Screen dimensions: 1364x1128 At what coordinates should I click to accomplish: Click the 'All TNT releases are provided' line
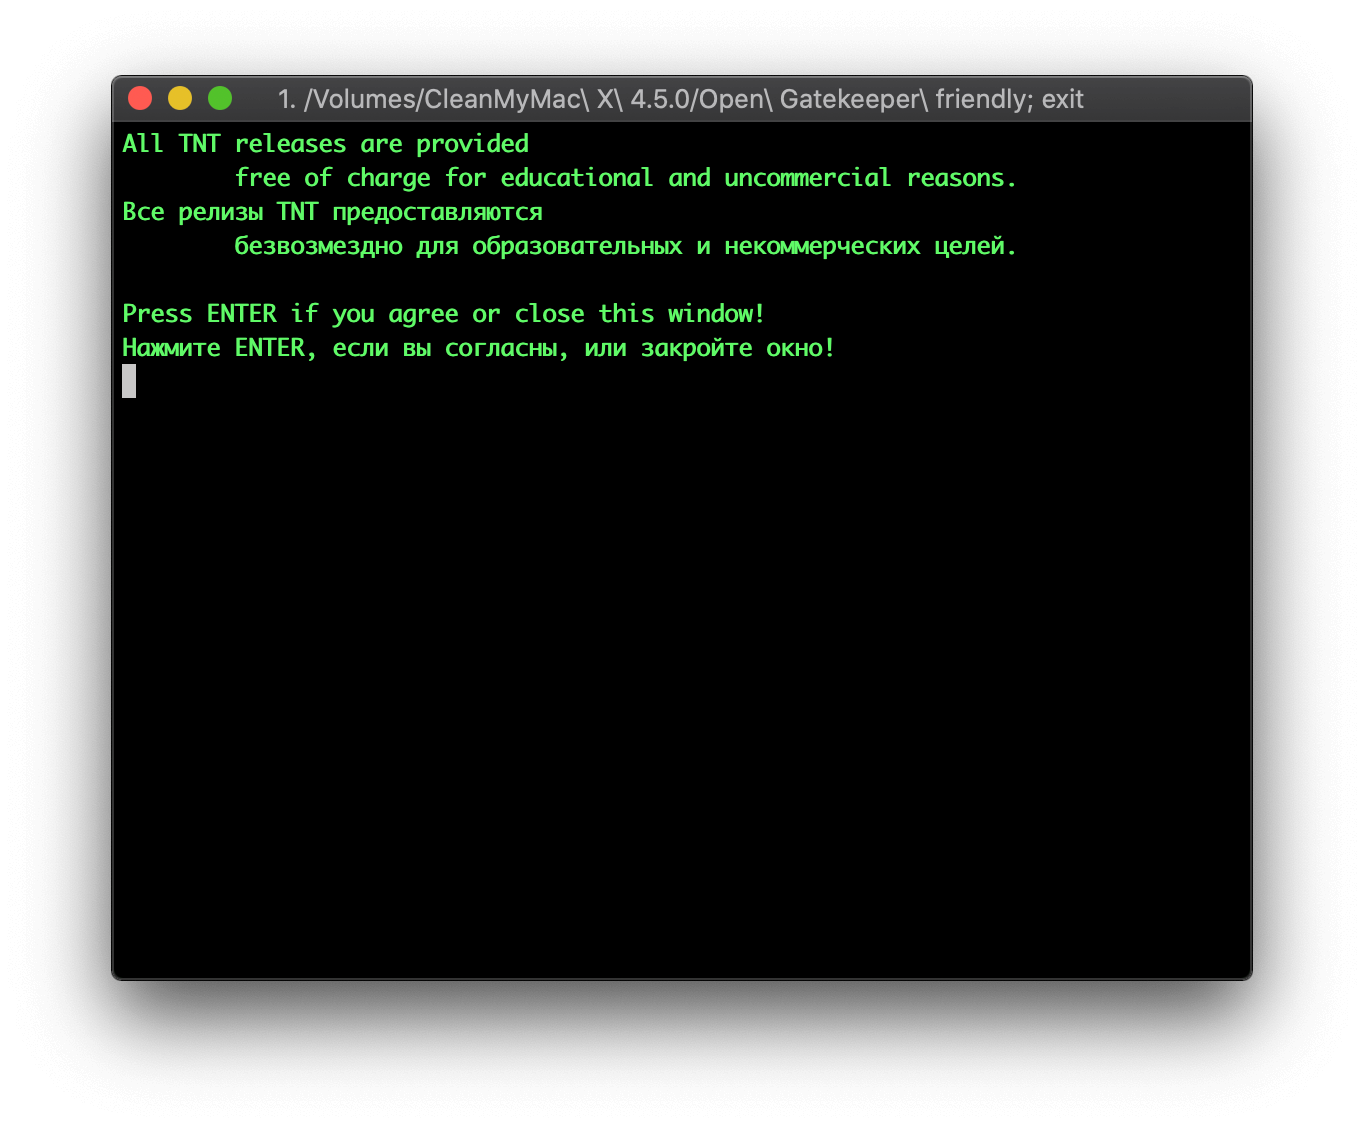[x=325, y=144]
